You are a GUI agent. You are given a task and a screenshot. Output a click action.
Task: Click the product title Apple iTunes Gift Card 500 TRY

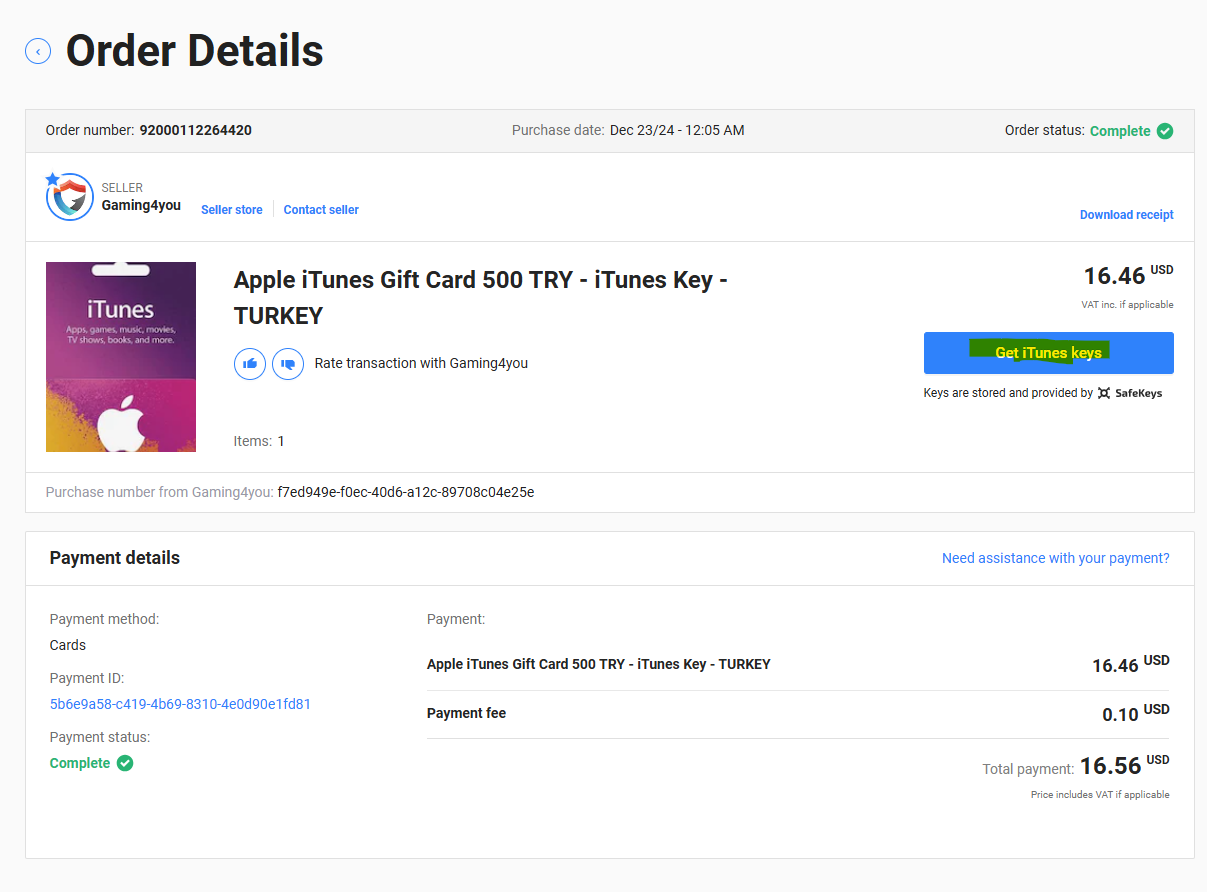pos(480,297)
